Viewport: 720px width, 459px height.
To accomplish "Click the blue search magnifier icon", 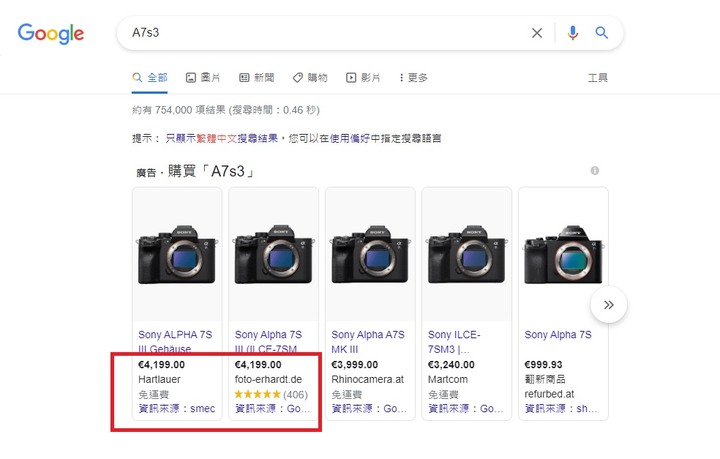I will pyautogui.click(x=602, y=33).
